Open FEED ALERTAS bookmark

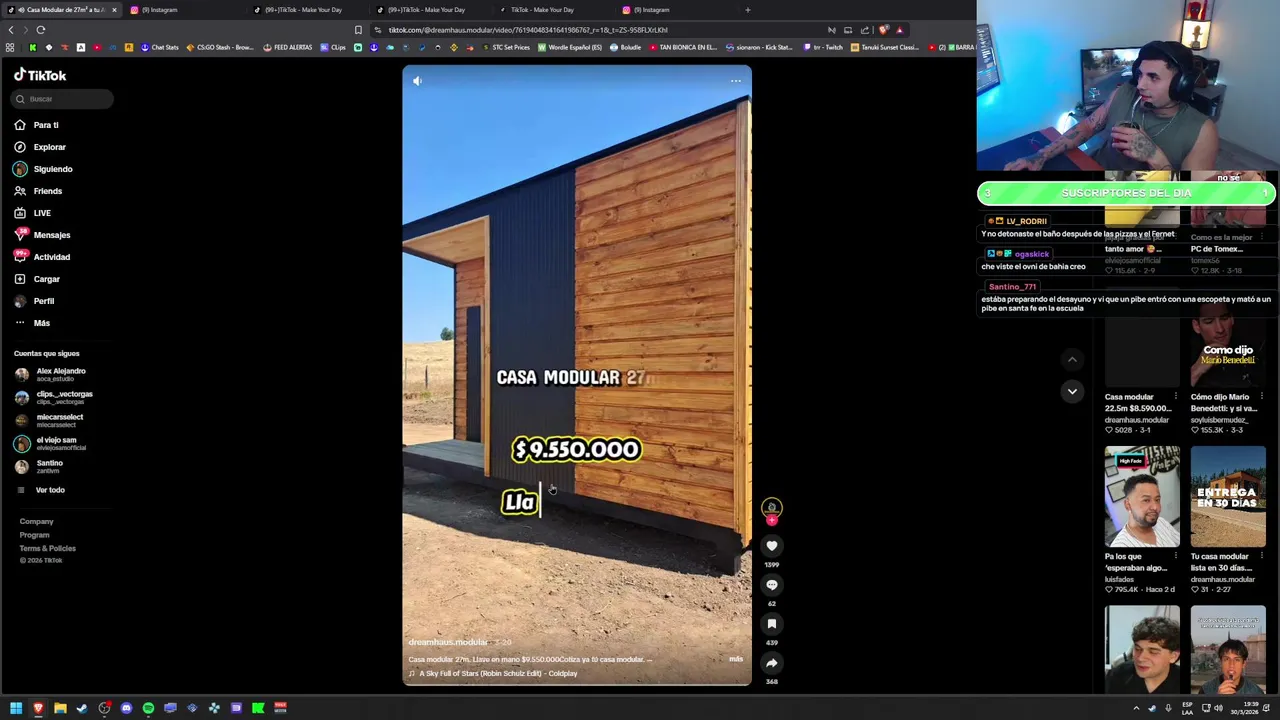pos(288,47)
